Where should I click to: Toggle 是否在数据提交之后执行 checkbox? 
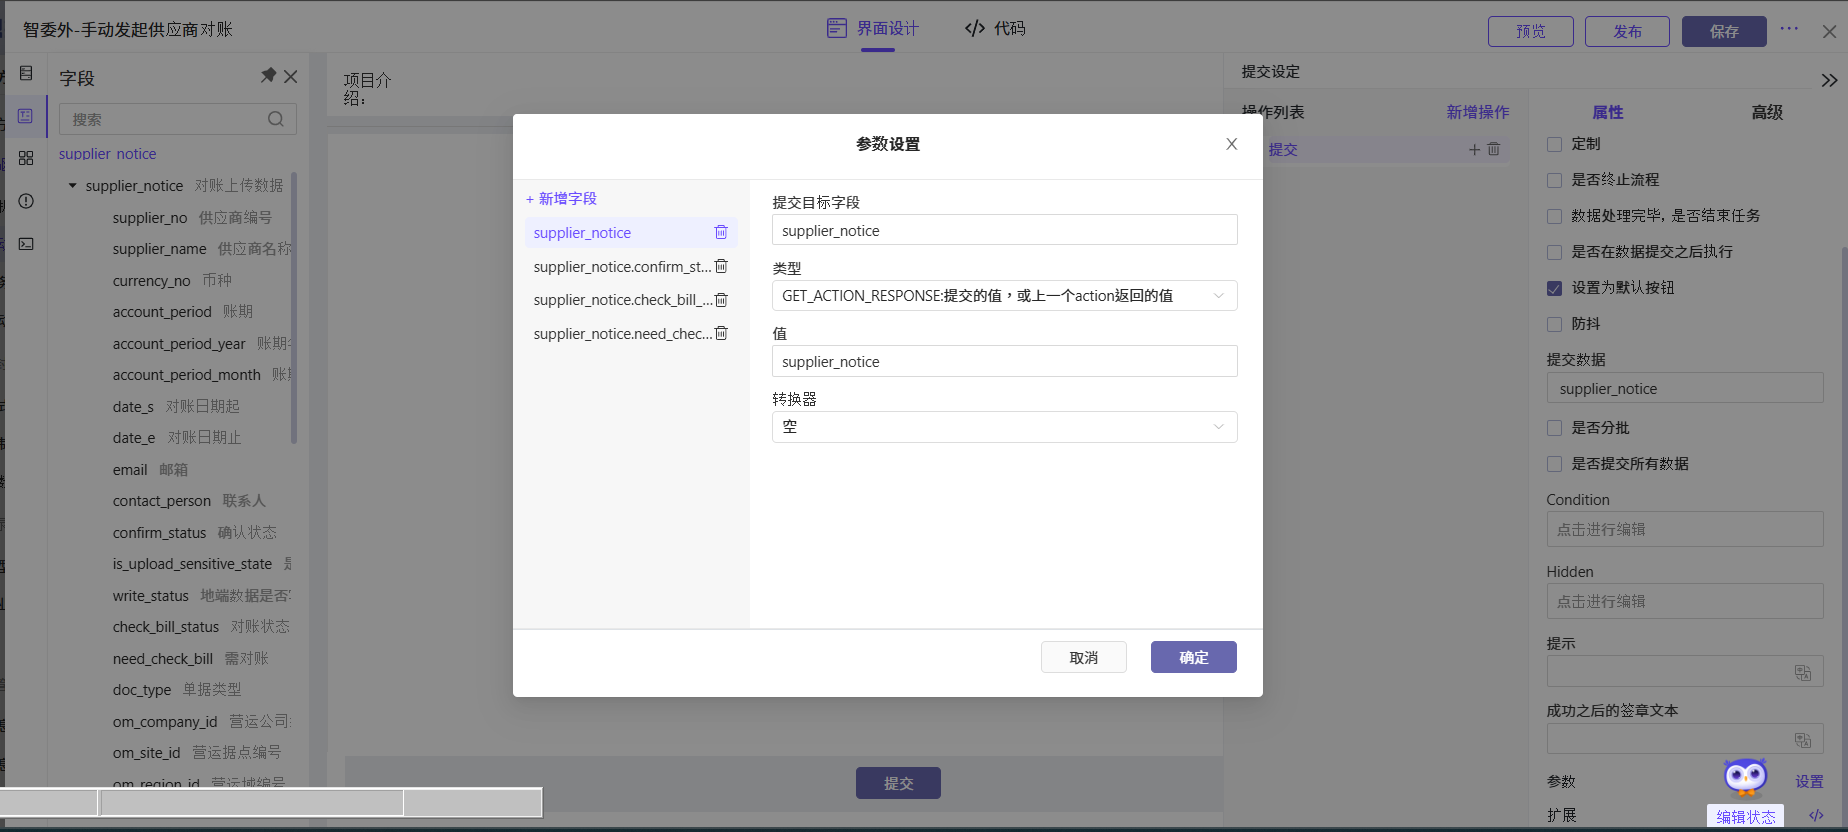tap(1554, 252)
